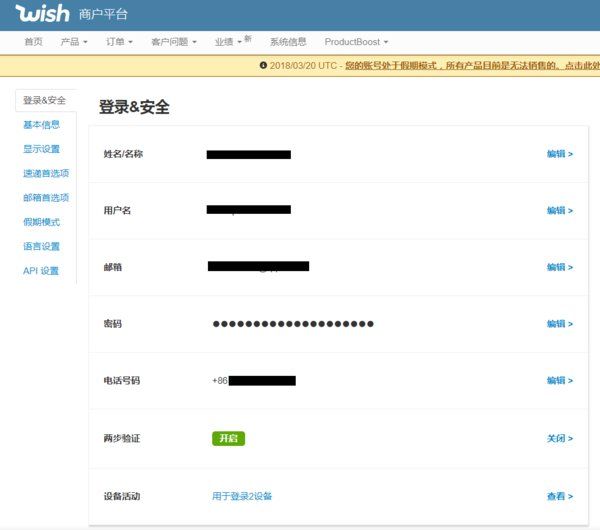Open API 设置 in the sidebar
Viewport: 600px width, 530px height.
[x=41, y=271]
